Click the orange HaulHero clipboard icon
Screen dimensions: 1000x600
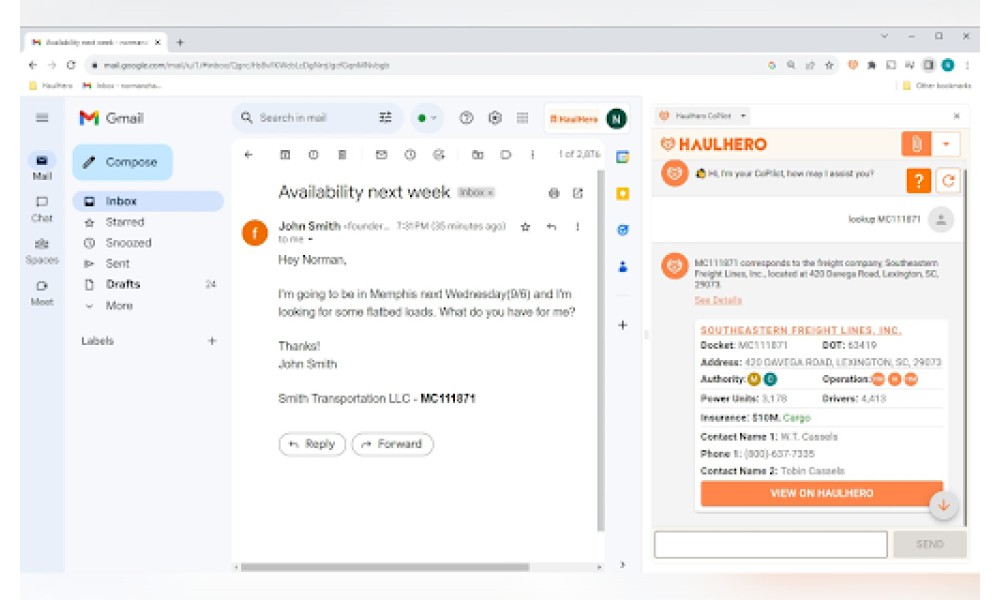click(x=916, y=144)
